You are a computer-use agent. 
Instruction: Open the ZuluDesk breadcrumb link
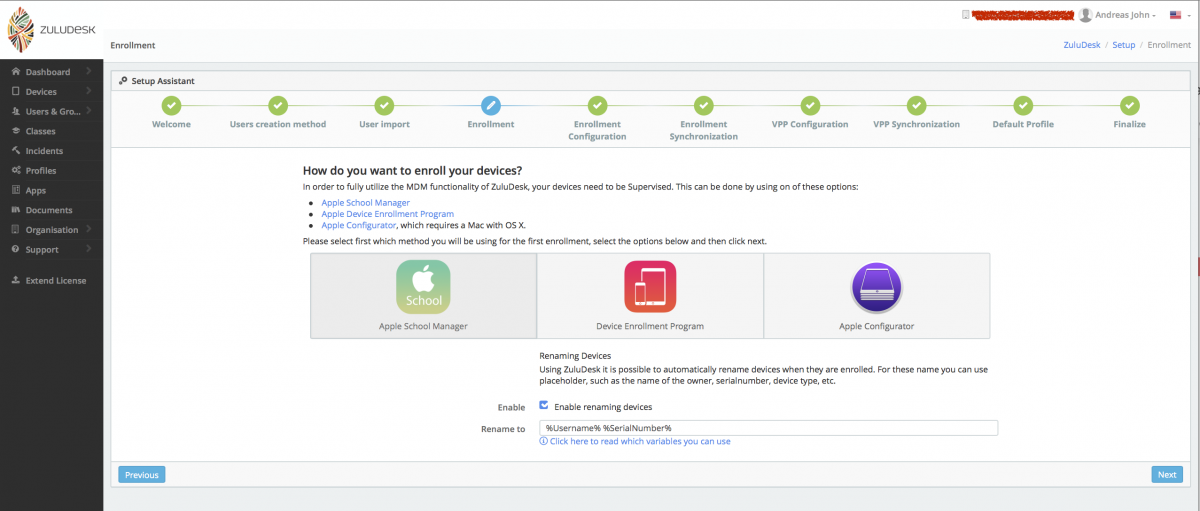(x=1080, y=45)
